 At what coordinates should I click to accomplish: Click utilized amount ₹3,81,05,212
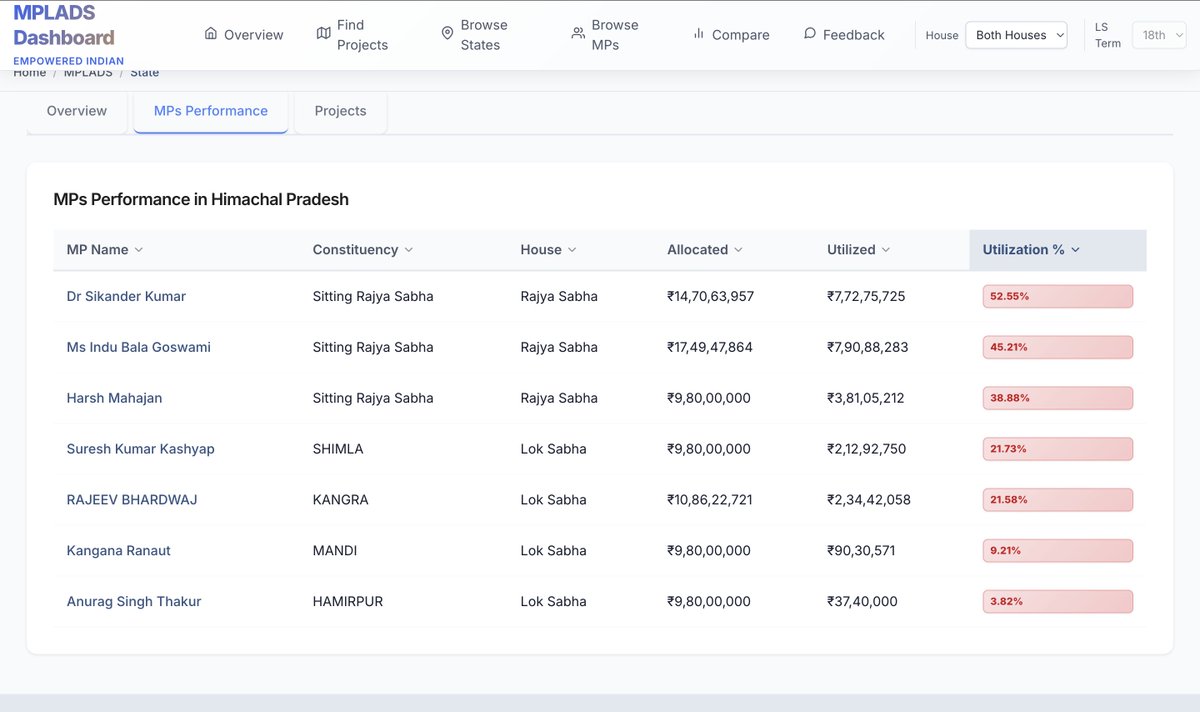[866, 398]
